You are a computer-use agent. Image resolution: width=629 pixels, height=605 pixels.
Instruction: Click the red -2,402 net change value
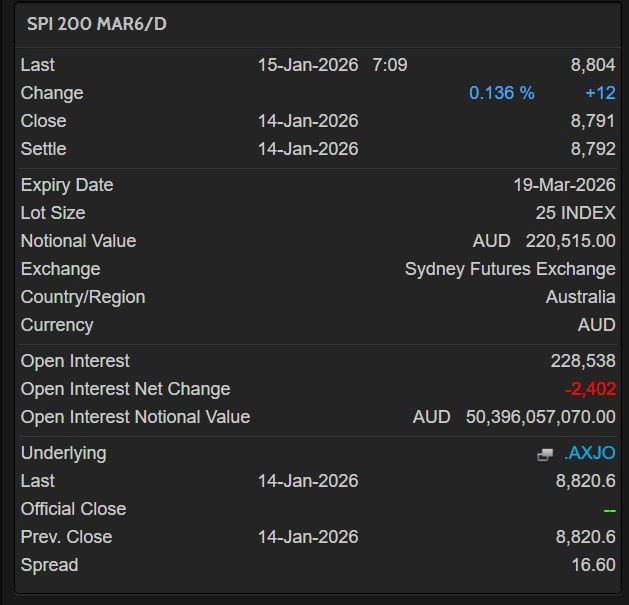pos(590,389)
